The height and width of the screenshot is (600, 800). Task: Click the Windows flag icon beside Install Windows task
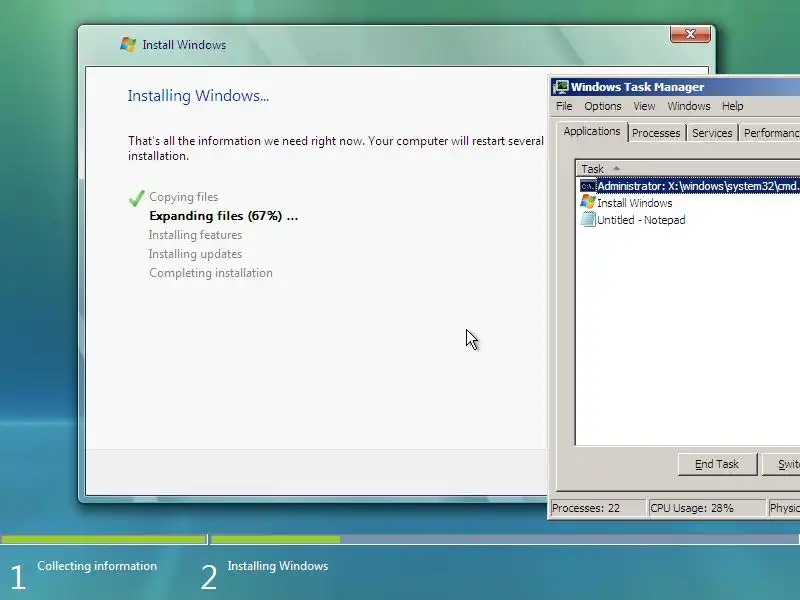point(588,202)
